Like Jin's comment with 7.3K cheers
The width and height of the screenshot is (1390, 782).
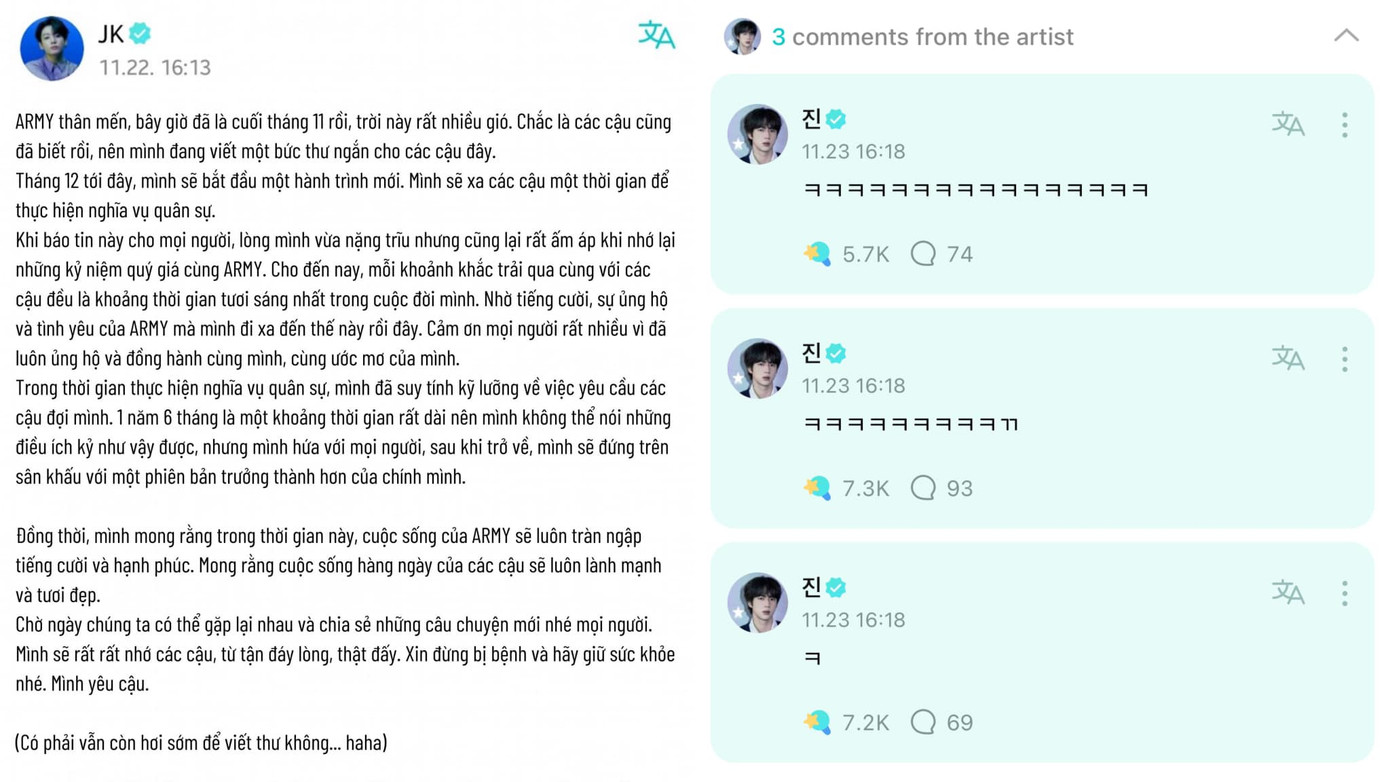(x=817, y=488)
